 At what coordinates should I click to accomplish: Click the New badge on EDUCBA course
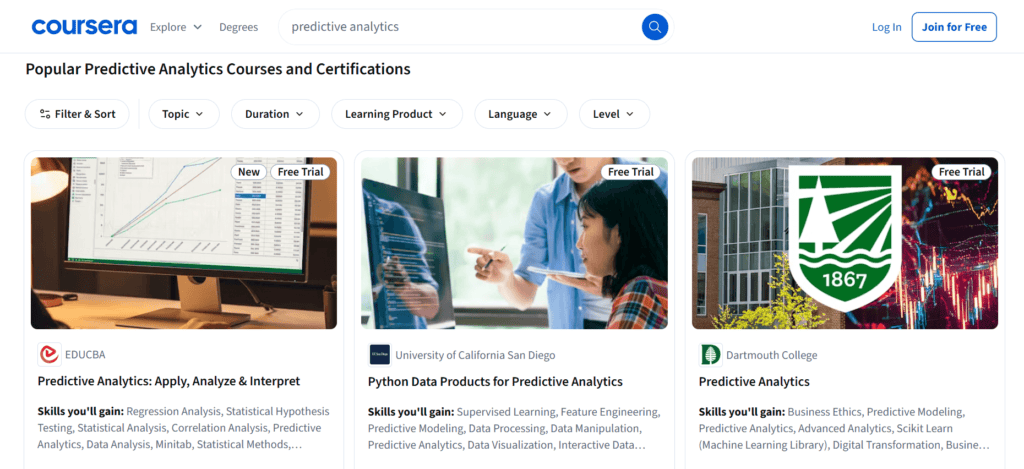(249, 172)
